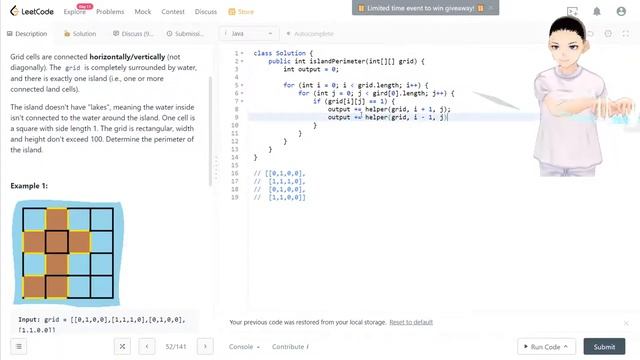Go to Problems page

tap(110, 12)
